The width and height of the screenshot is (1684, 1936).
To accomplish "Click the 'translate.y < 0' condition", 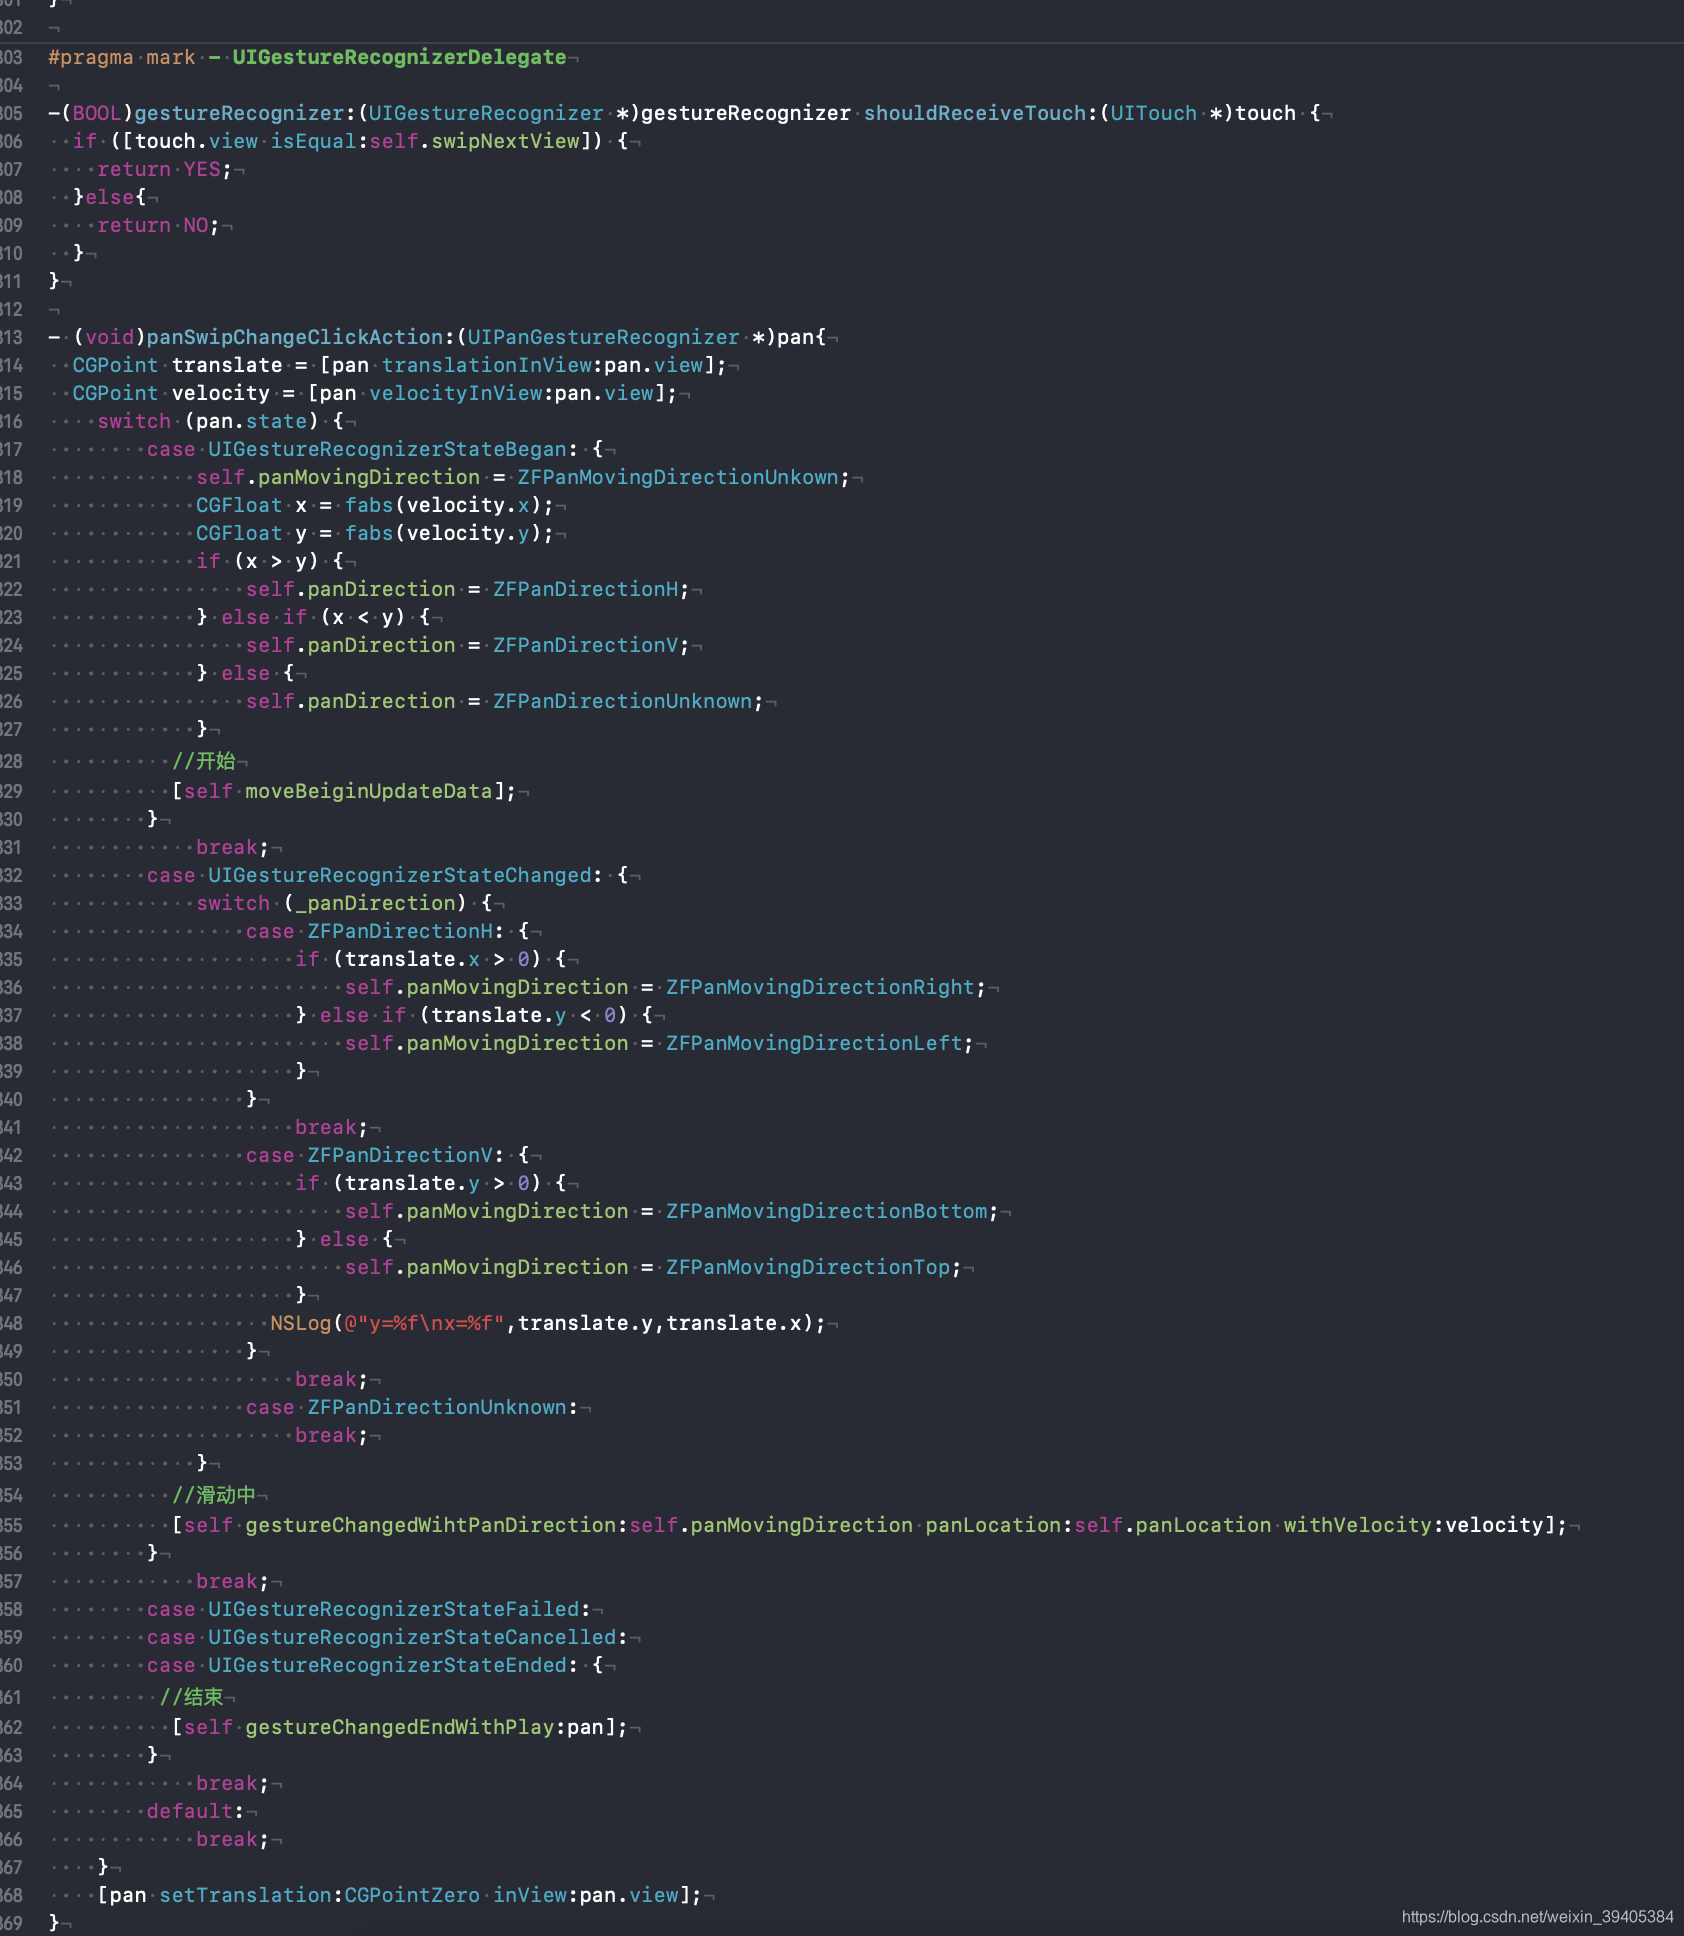I will [x=523, y=1015].
